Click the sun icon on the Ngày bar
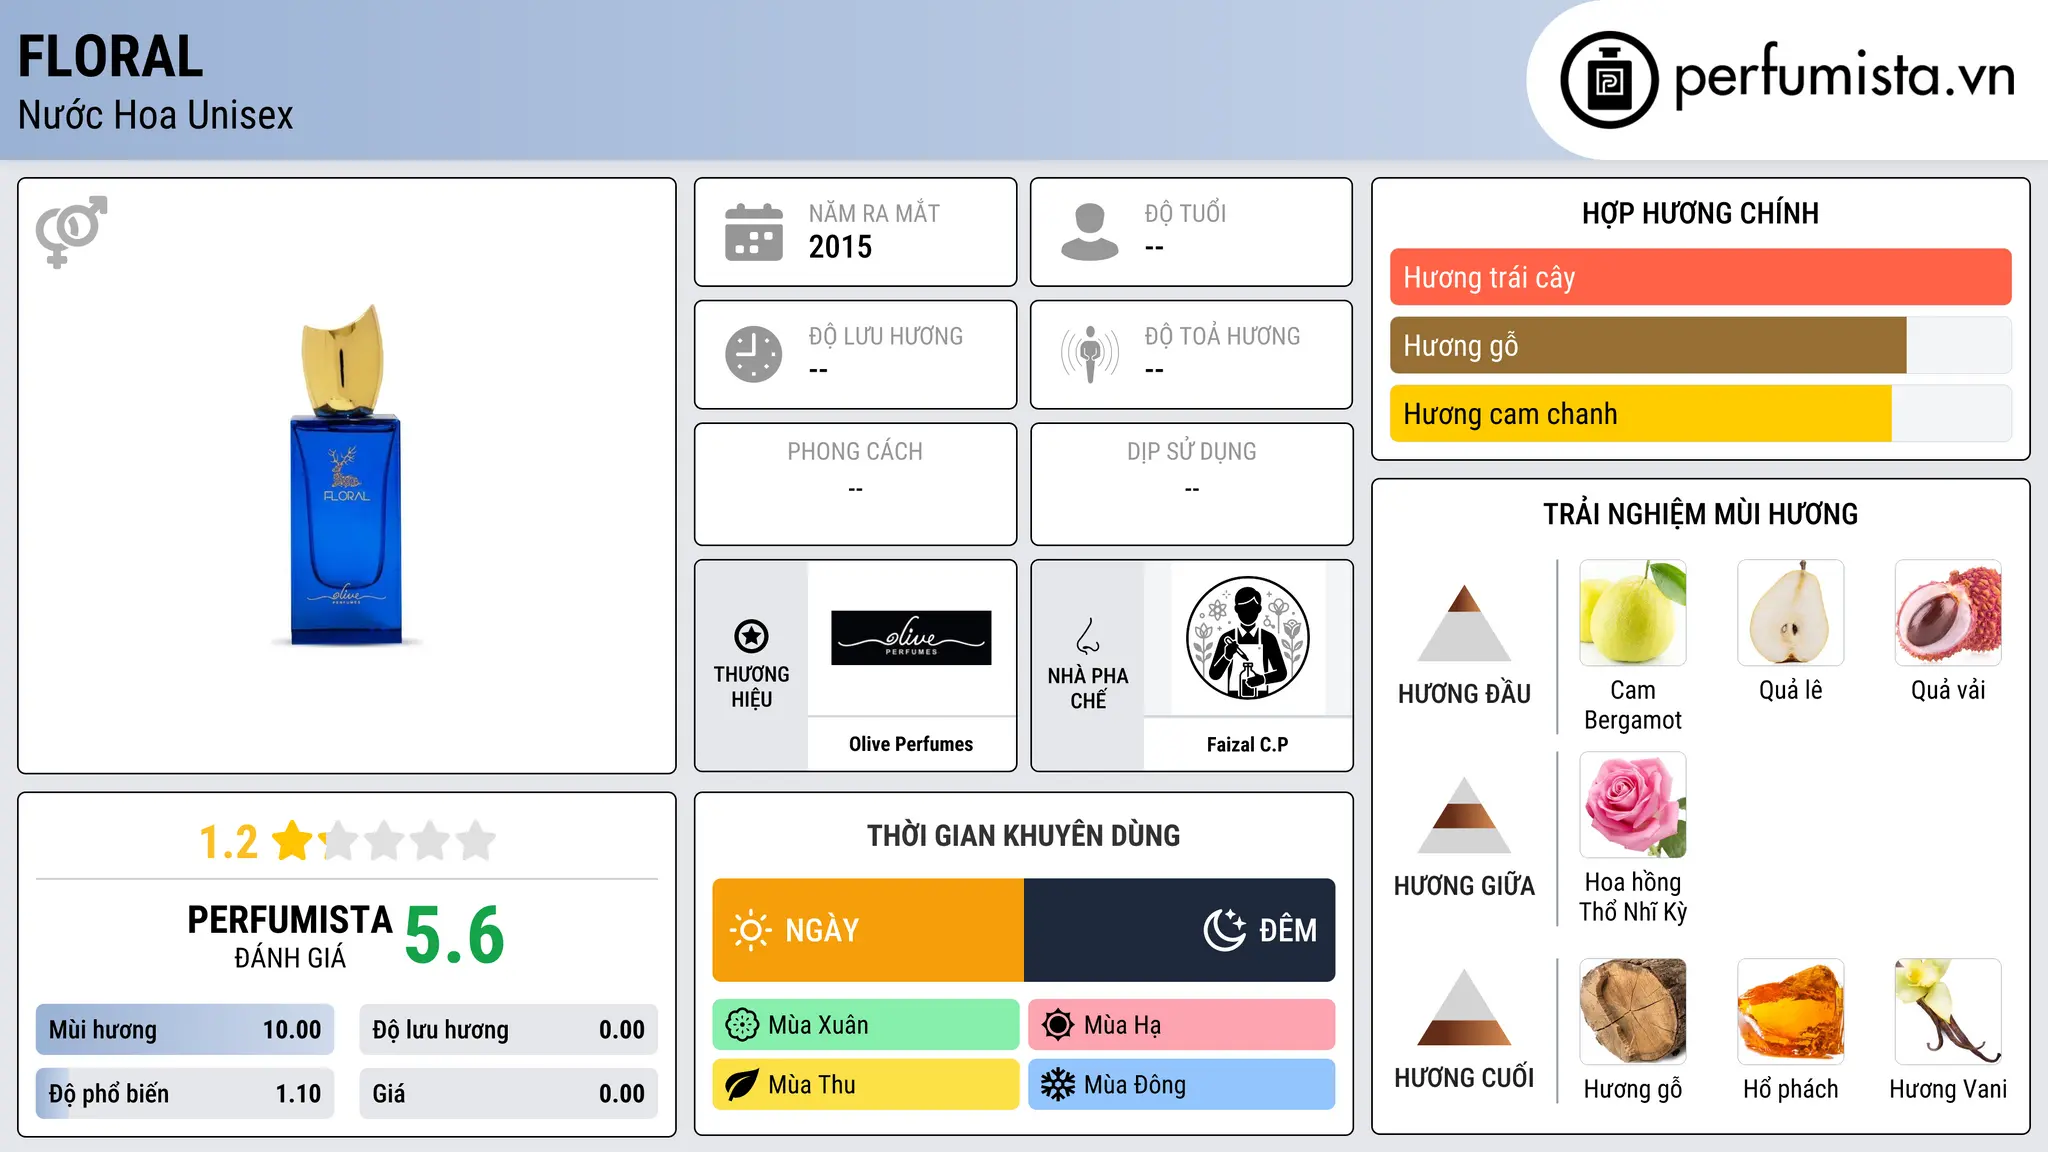The height and width of the screenshot is (1152, 2048). tap(751, 930)
